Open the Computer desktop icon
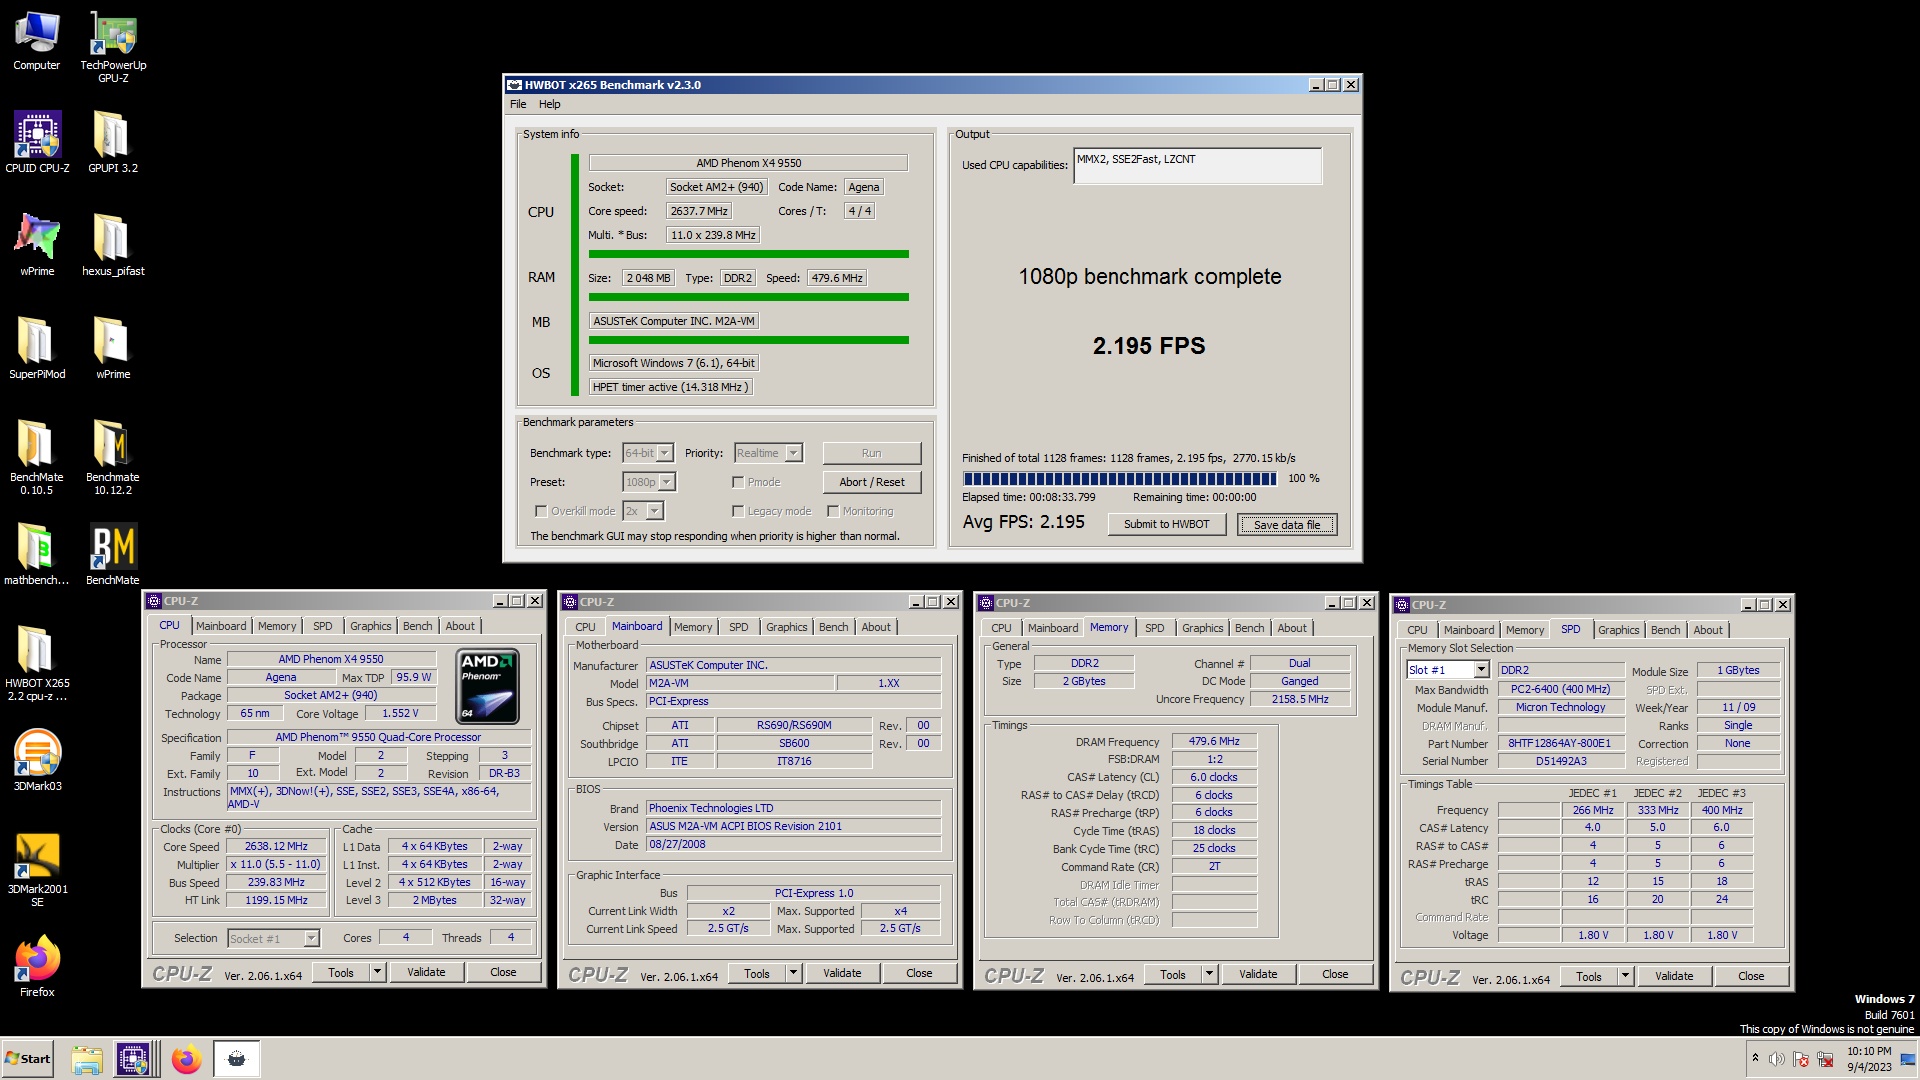The height and width of the screenshot is (1080, 1920). pyautogui.click(x=37, y=40)
